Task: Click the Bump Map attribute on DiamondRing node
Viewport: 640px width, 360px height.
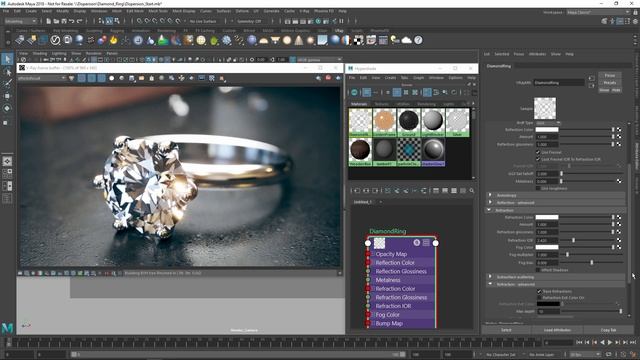Action: tap(389, 323)
